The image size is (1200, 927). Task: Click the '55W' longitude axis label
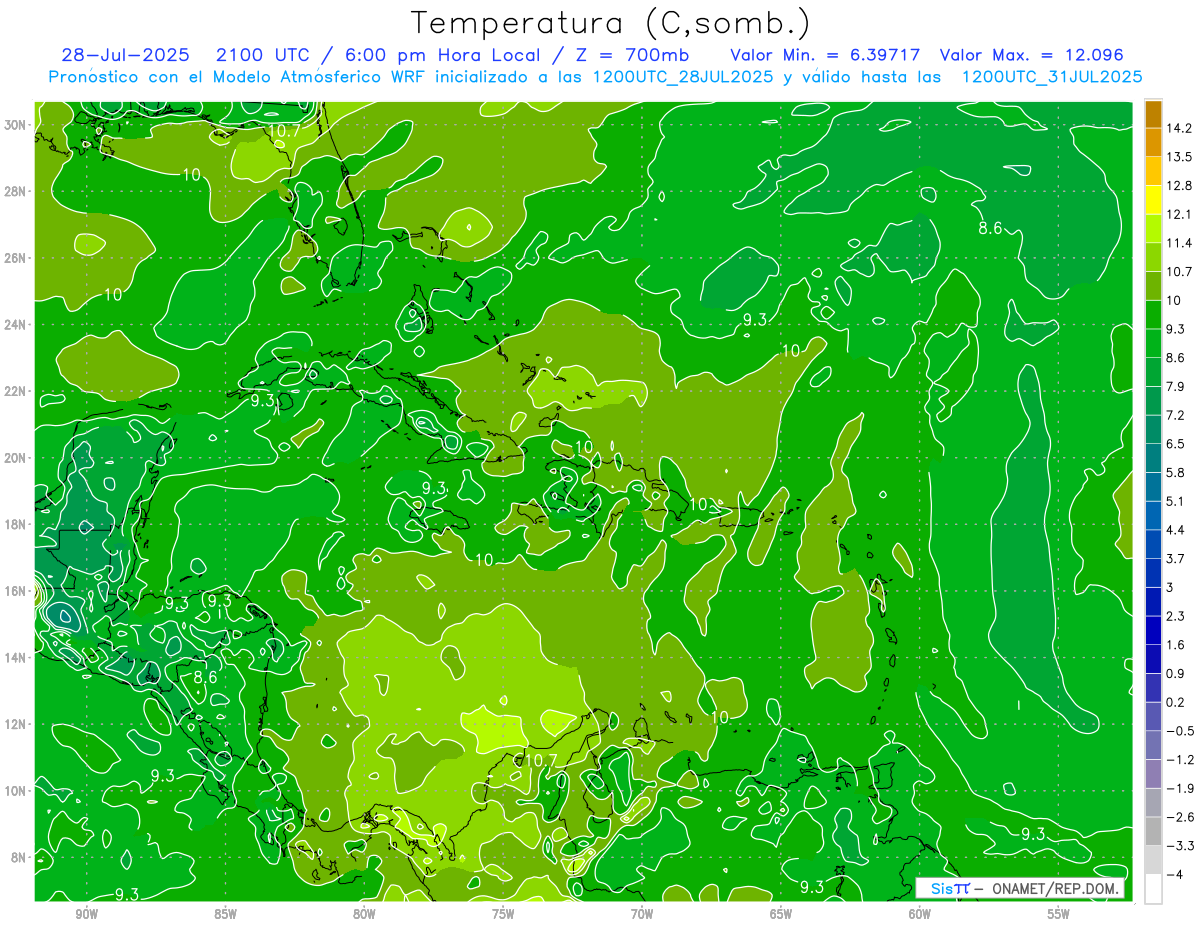1059,915
